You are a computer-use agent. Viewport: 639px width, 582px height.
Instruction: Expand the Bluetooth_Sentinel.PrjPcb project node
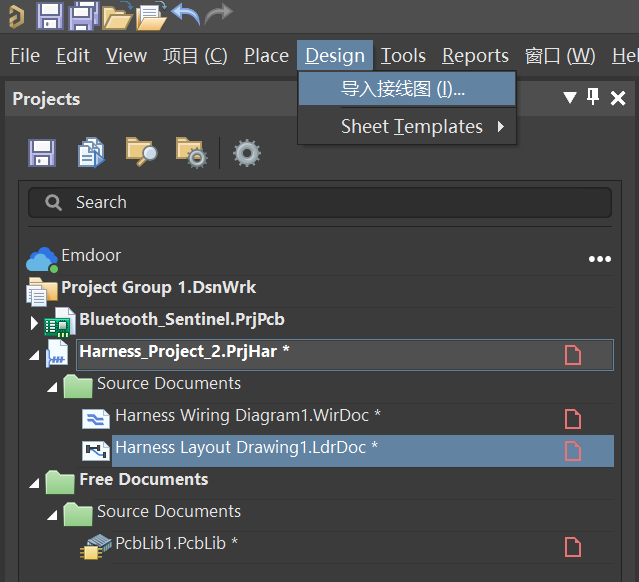(33, 323)
